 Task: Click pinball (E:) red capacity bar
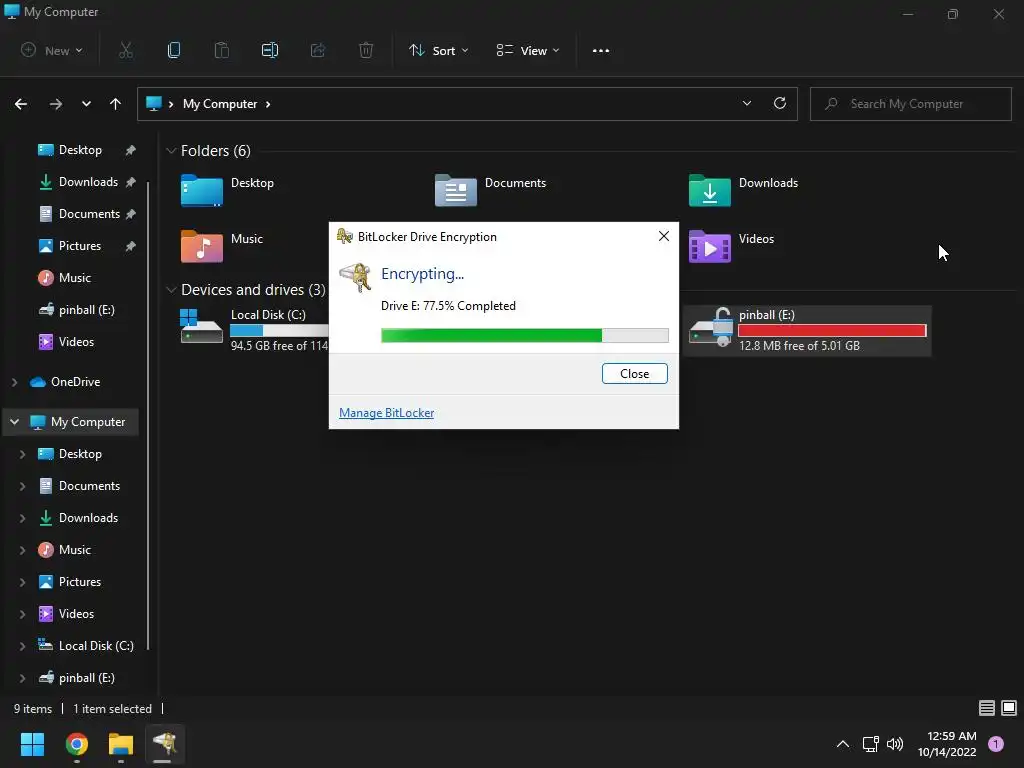[x=832, y=330]
